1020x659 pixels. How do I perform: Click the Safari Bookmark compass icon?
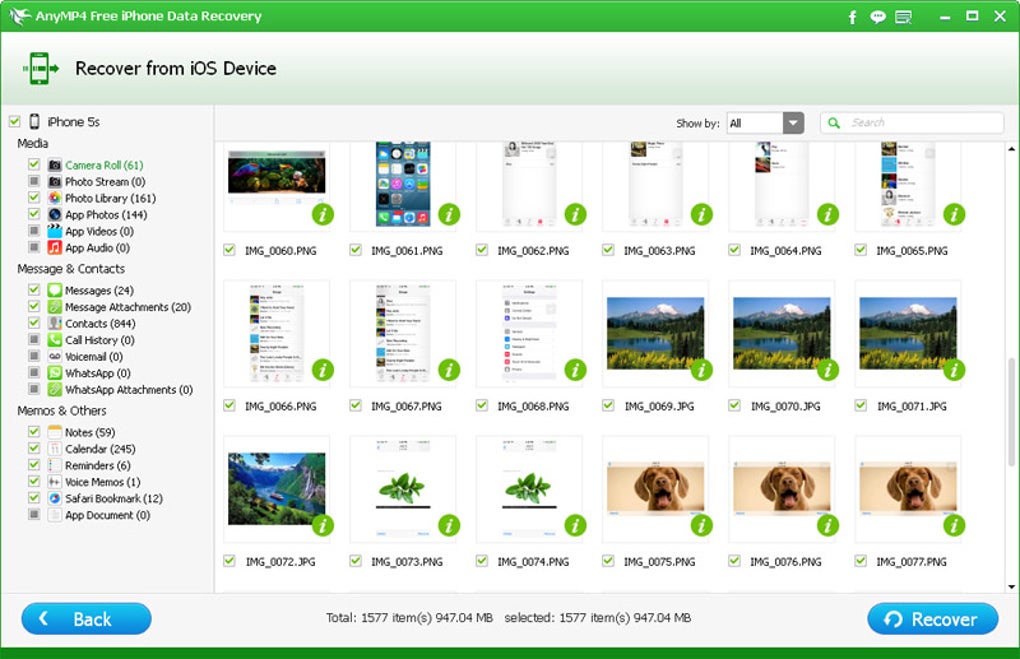(x=55, y=498)
